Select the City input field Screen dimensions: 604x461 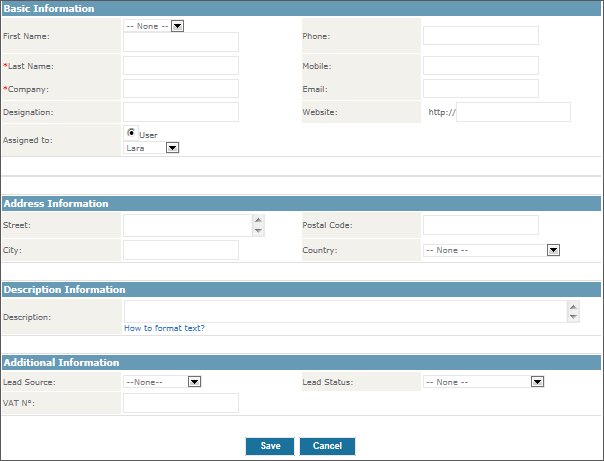pyautogui.click(x=181, y=250)
